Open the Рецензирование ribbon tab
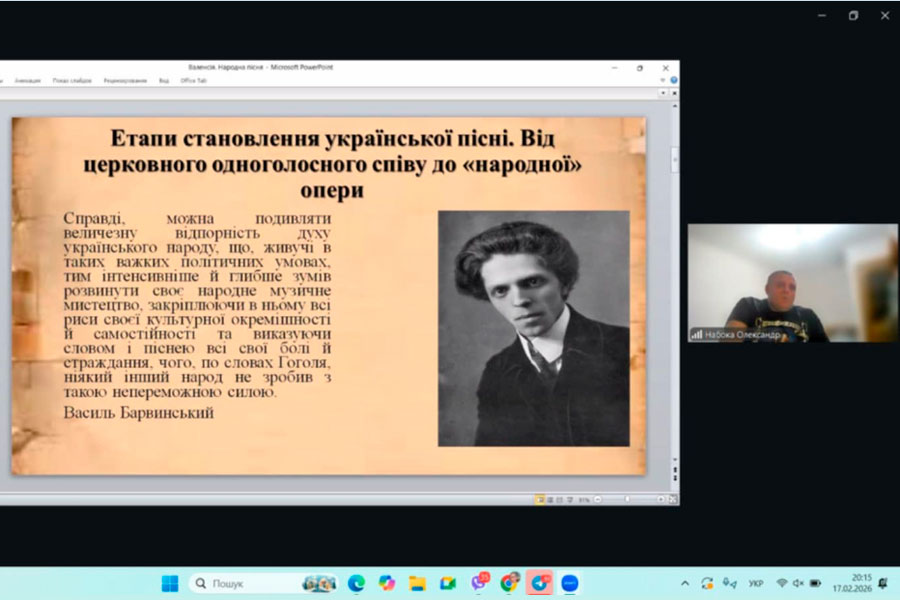Image resolution: width=900 pixels, height=600 pixels. point(125,81)
